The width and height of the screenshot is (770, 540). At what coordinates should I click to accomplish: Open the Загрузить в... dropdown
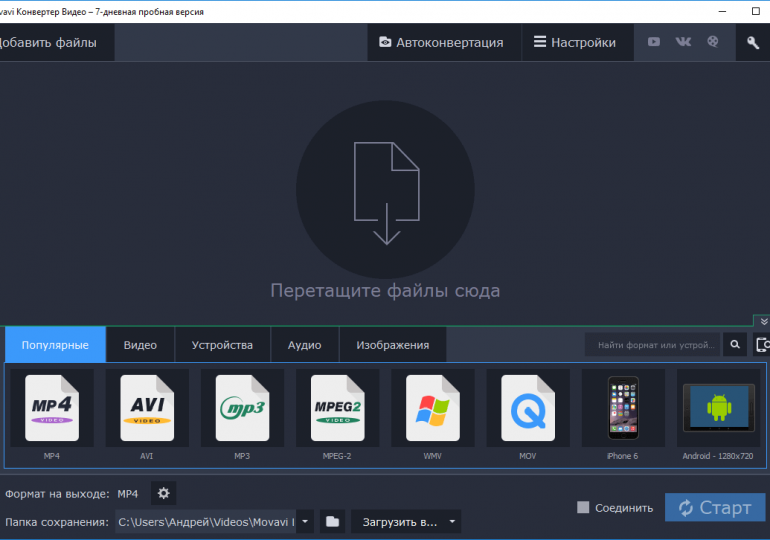point(405,521)
